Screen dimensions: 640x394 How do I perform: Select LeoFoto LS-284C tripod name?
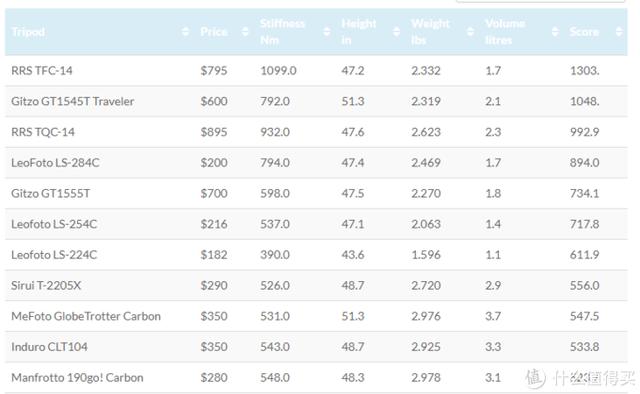point(55,162)
